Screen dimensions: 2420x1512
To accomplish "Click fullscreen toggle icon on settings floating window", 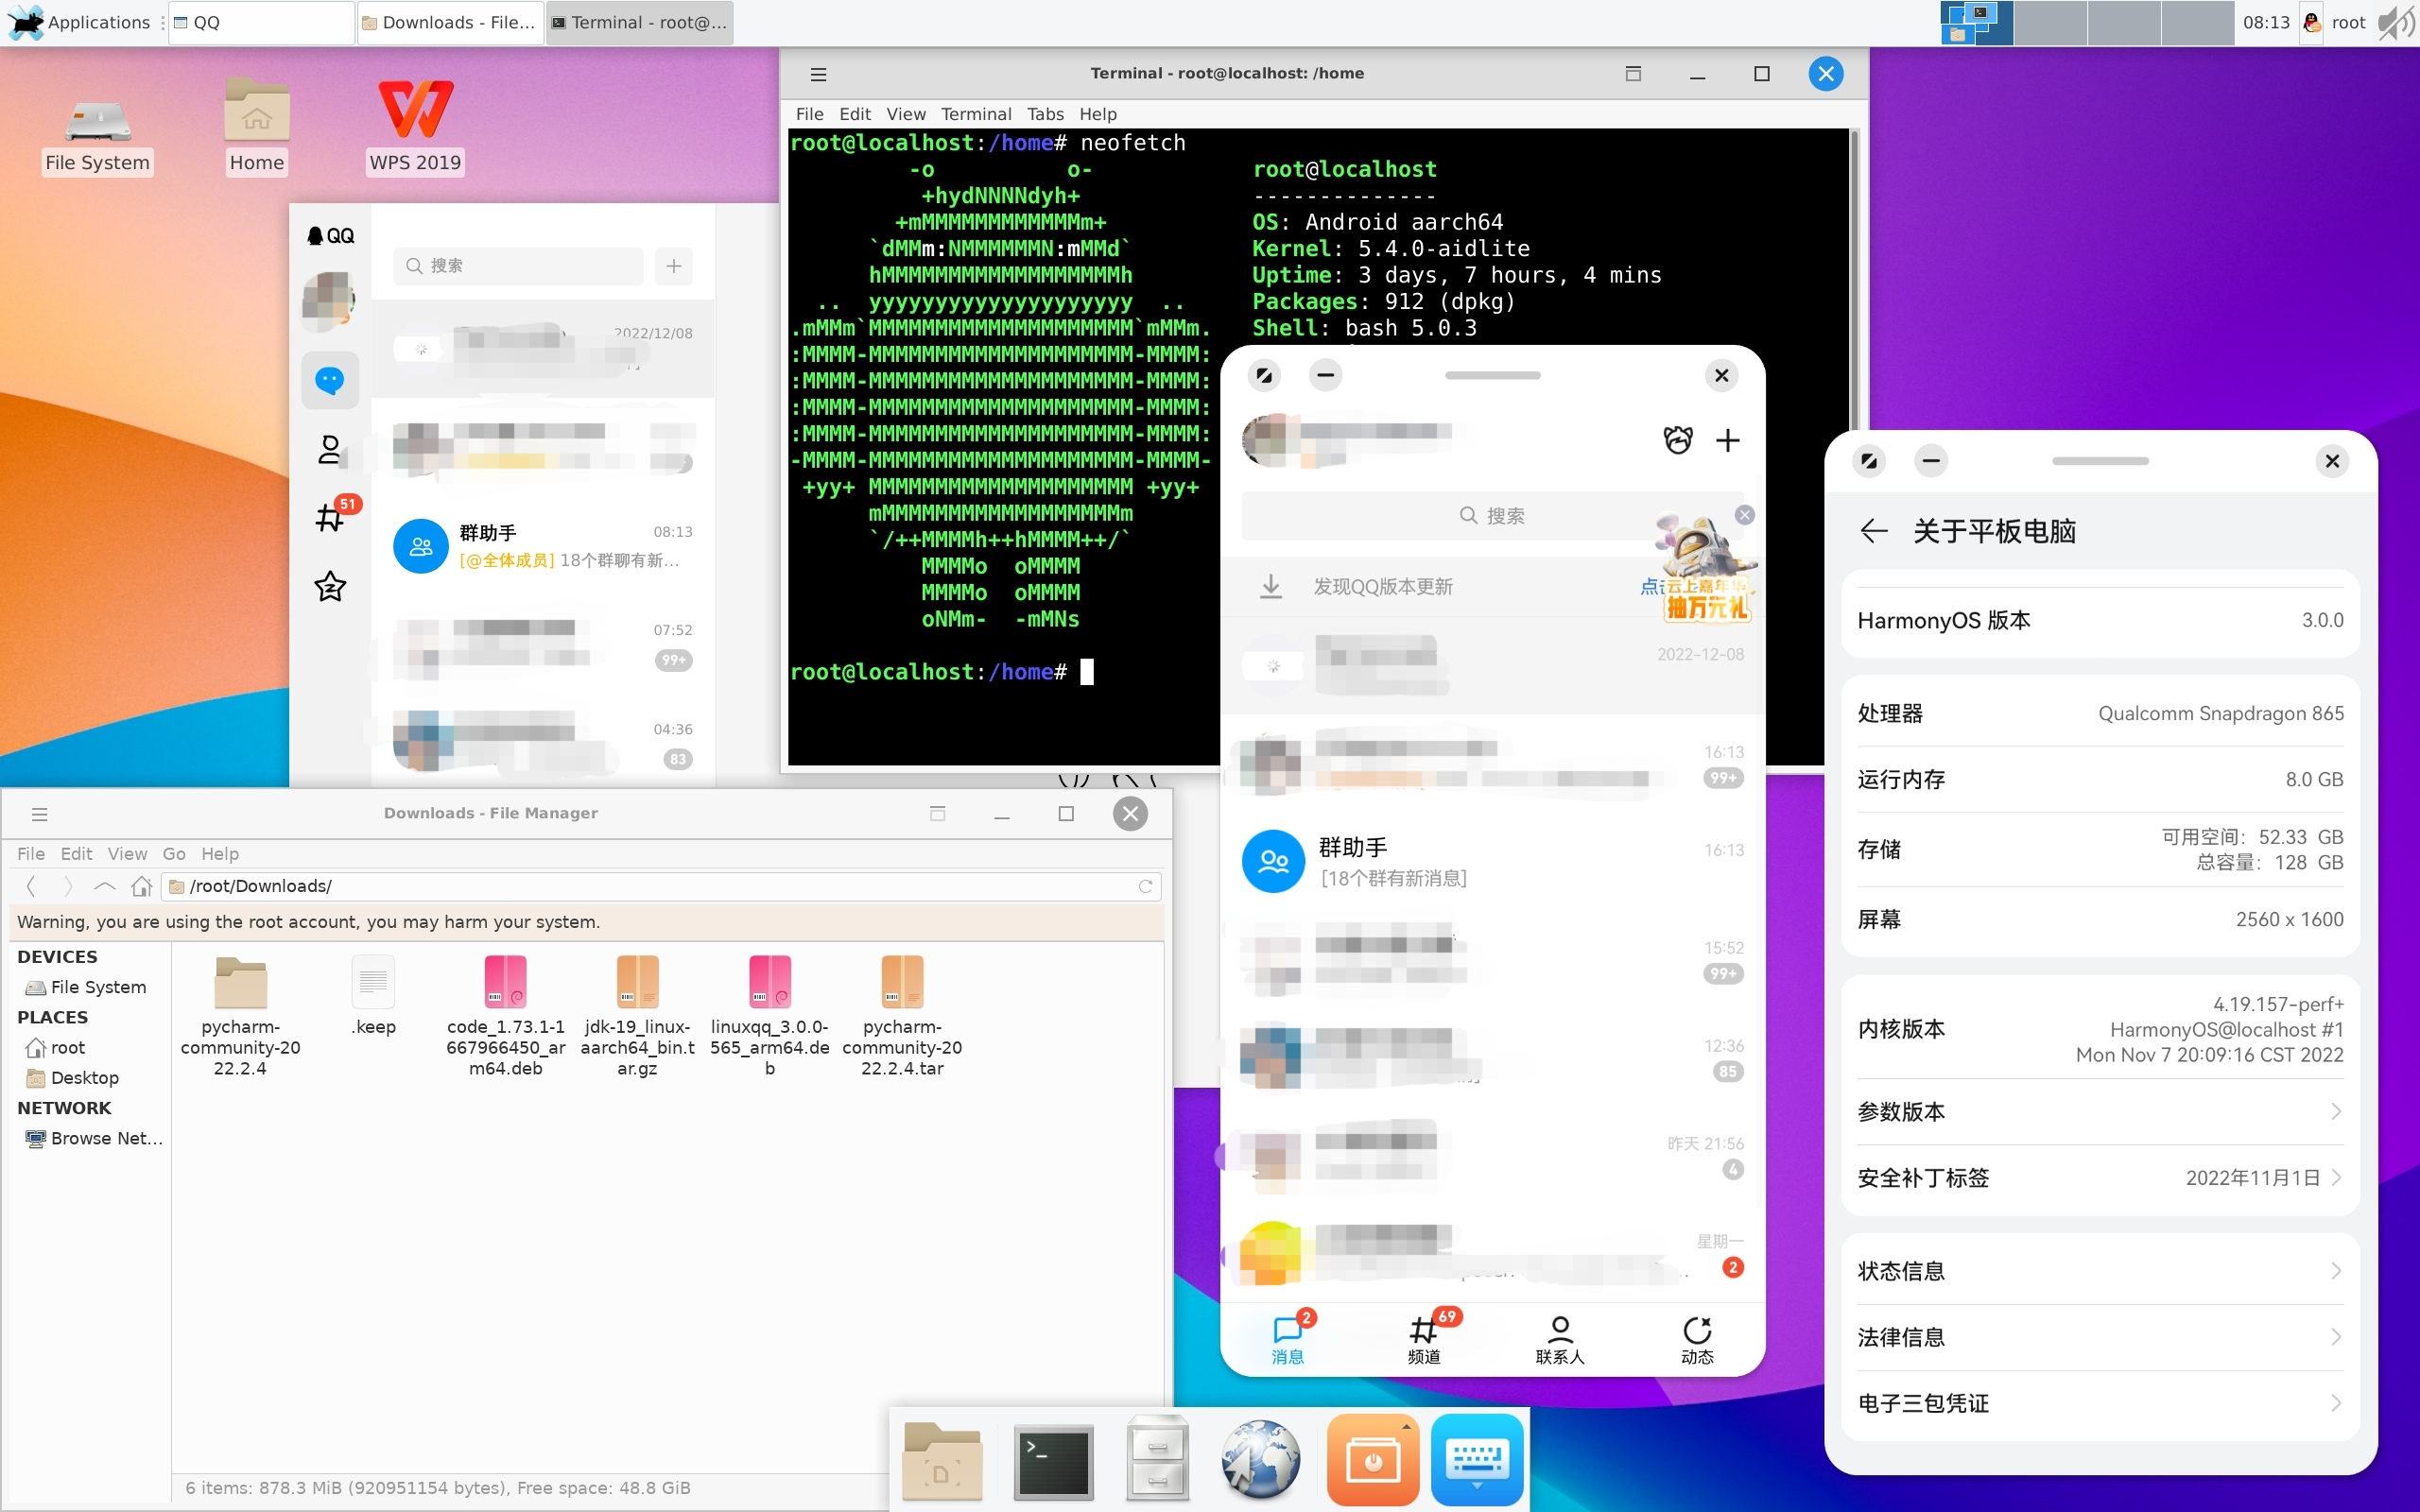I will pos(1869,461).
